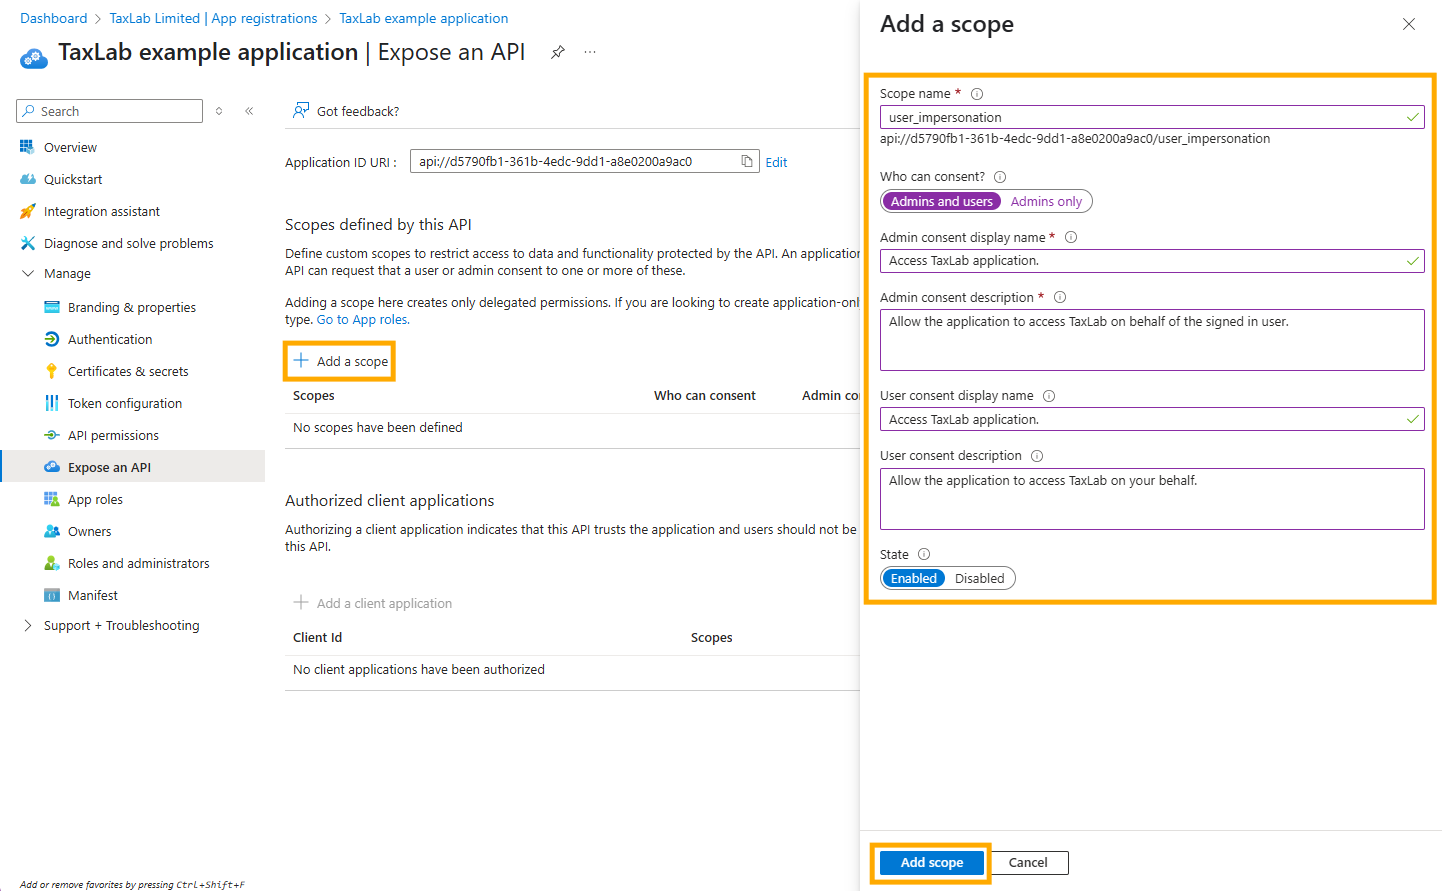
Task: Show info for Who can consent
Action: click(x=1000, y=177)
